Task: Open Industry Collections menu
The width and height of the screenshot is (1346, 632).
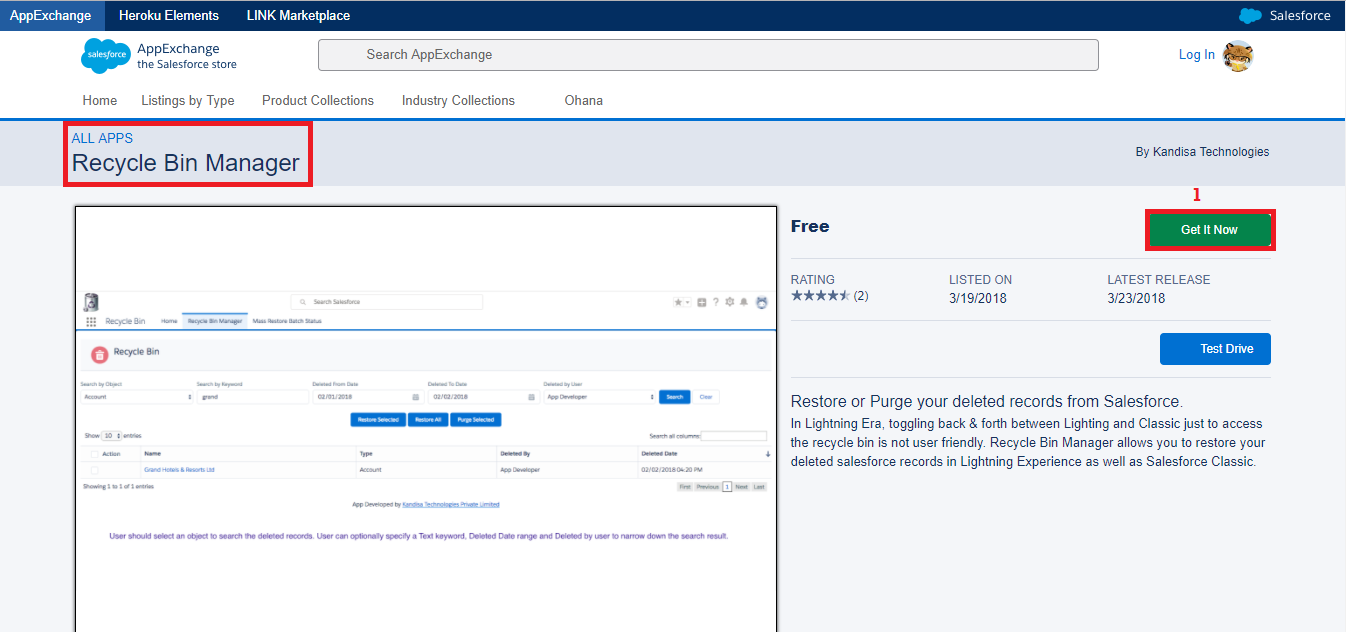Action: [458, 101]
